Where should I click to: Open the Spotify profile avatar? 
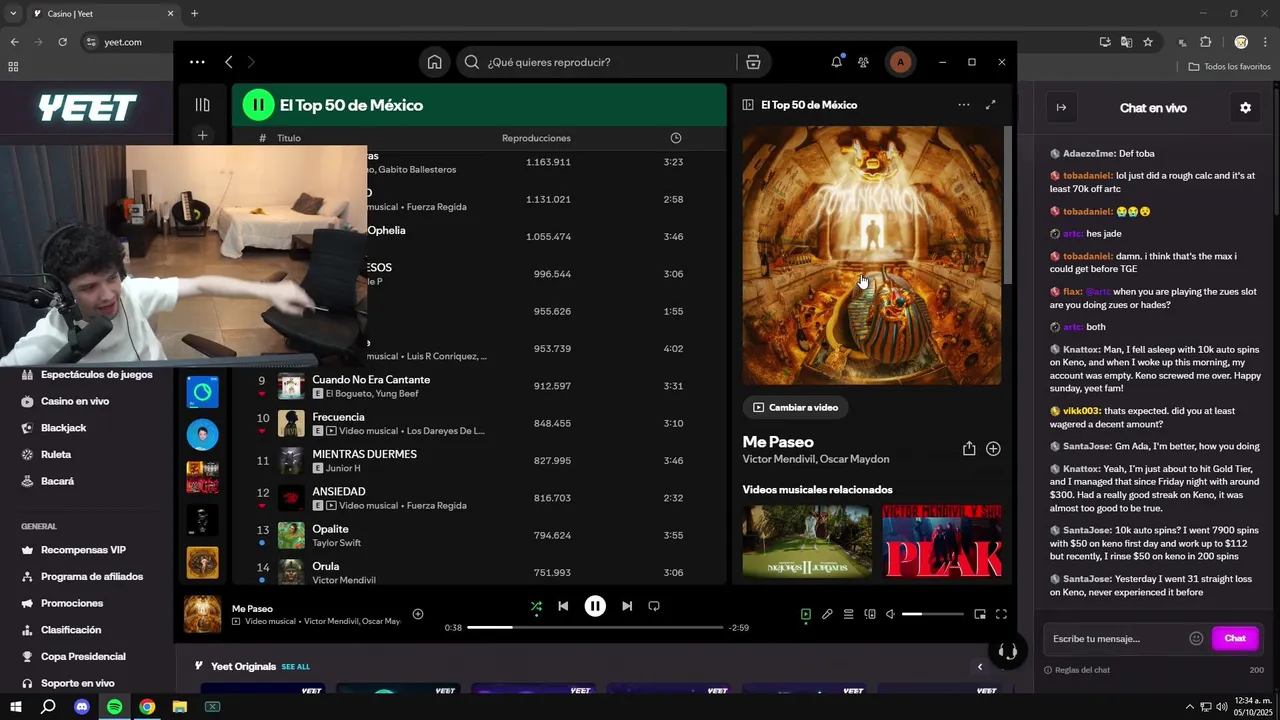[x=900, y=62]
